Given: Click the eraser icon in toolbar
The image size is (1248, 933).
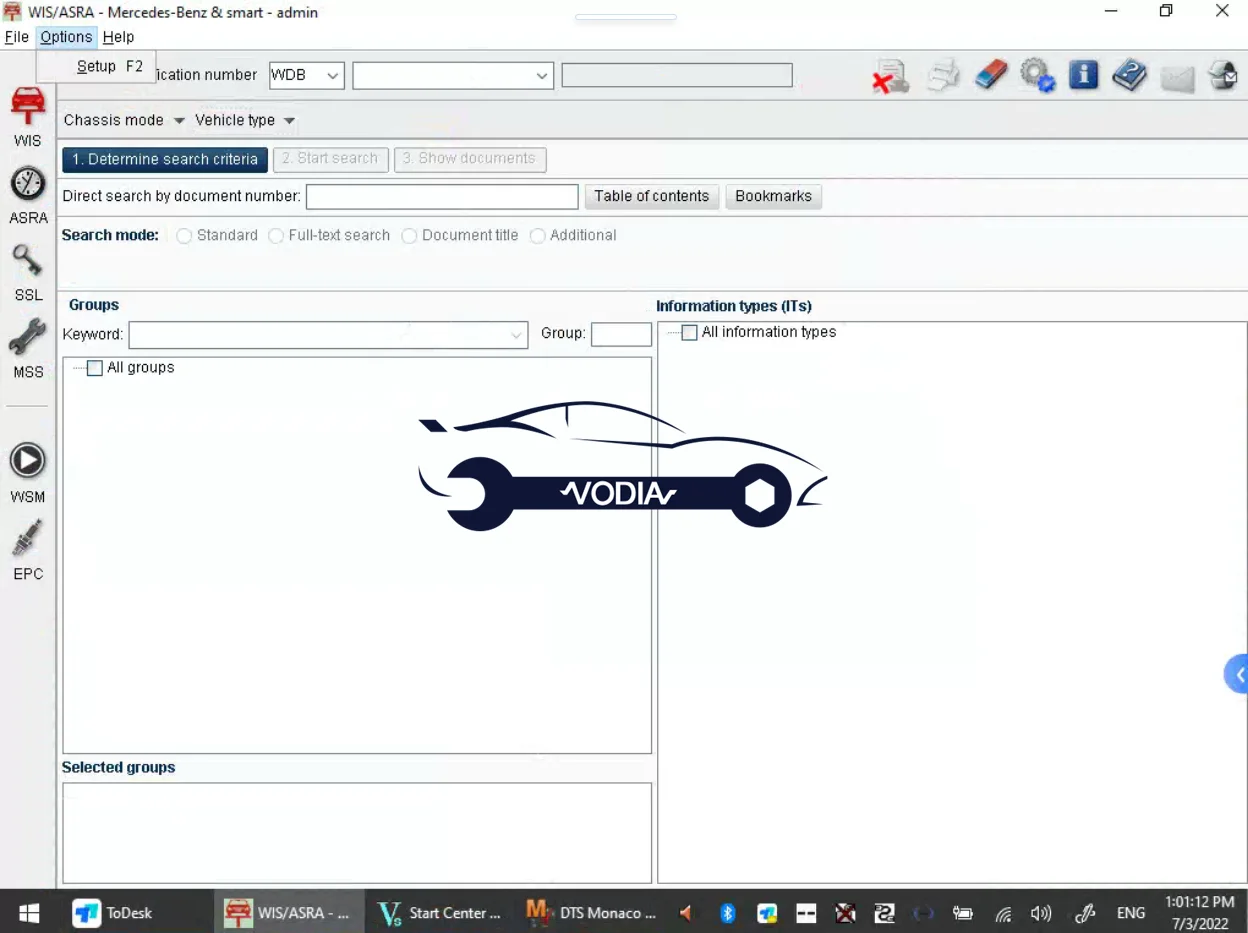Looking at the screenshot, I should [x=991, y=75].
